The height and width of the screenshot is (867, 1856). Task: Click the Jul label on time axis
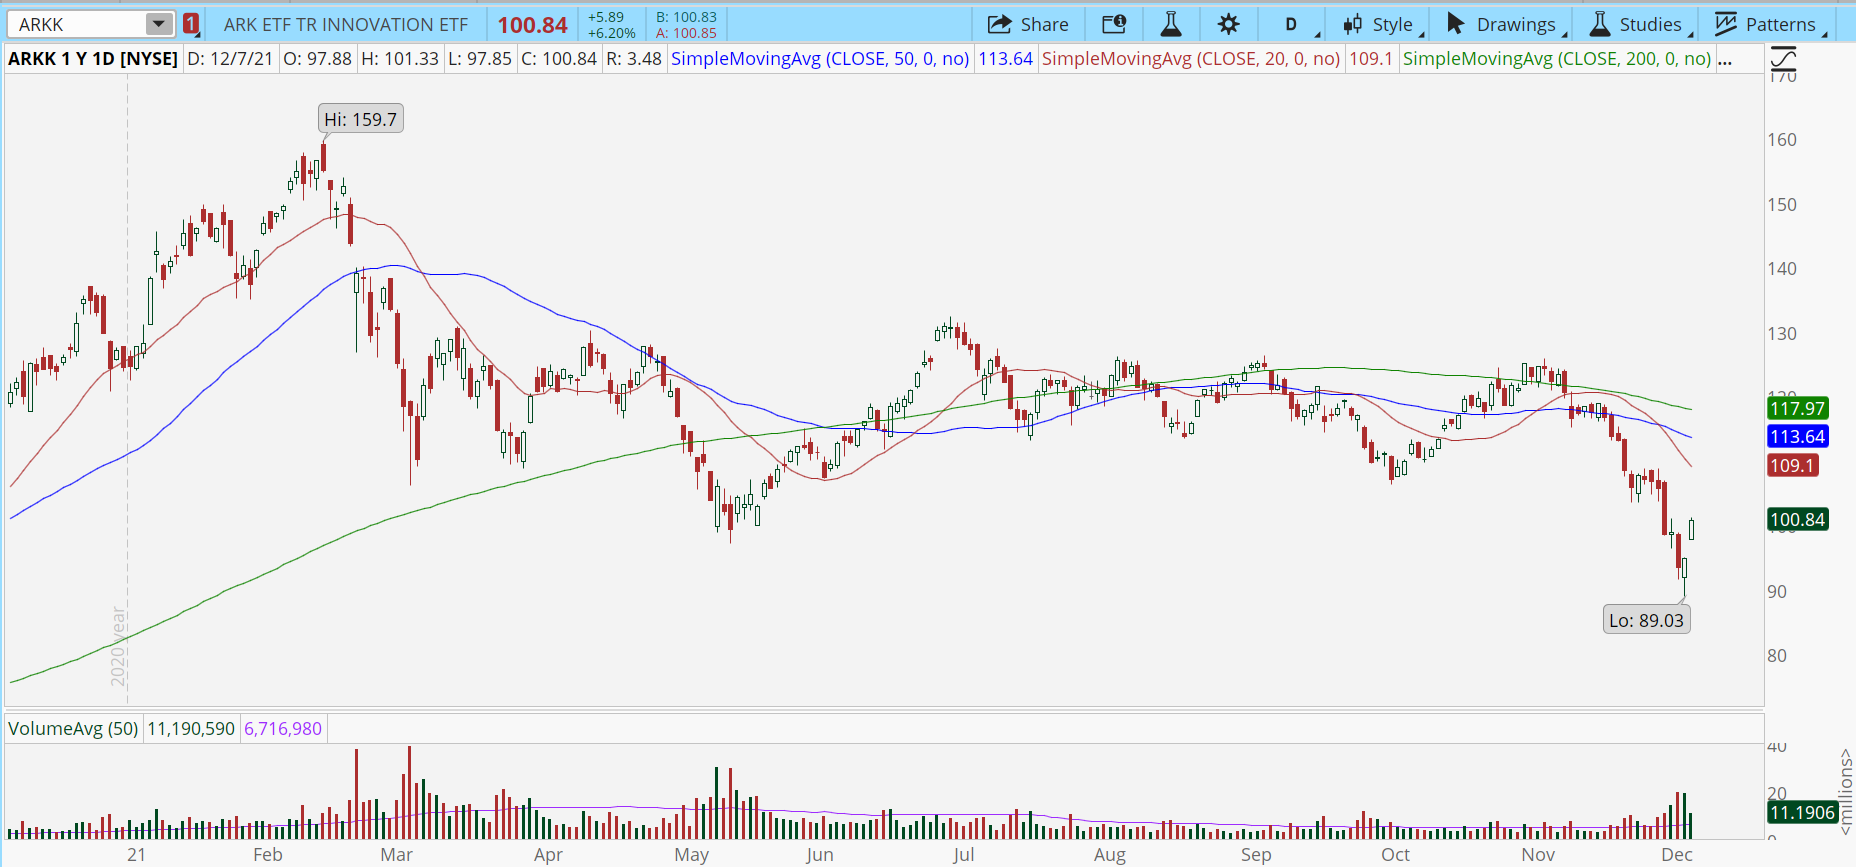coord(964,855)
